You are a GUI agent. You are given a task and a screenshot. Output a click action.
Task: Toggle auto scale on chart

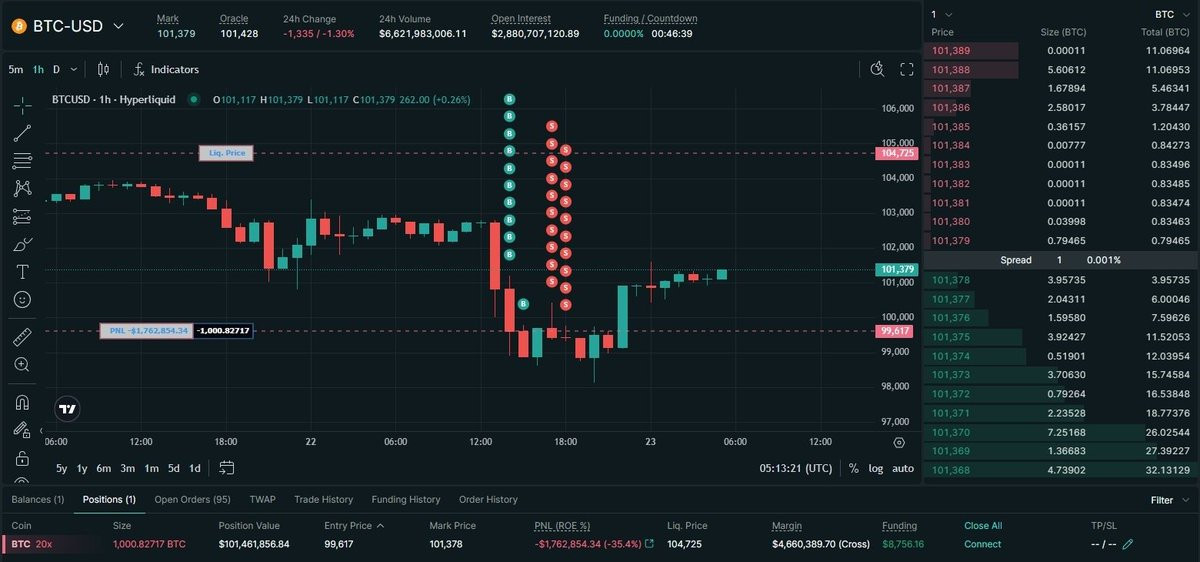coord(903,468)
